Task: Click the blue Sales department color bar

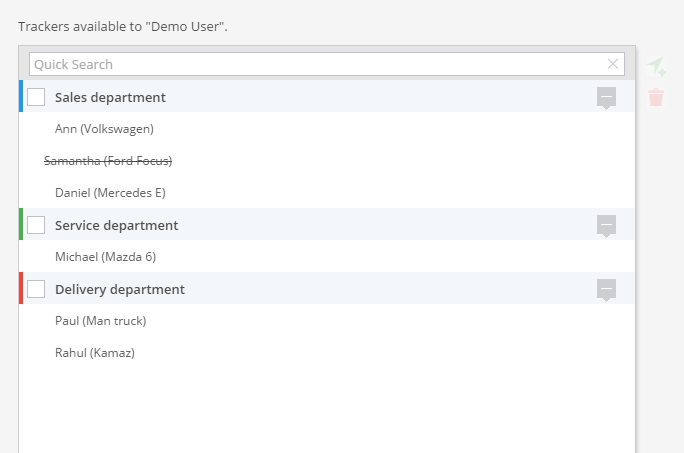Action: 21,97
